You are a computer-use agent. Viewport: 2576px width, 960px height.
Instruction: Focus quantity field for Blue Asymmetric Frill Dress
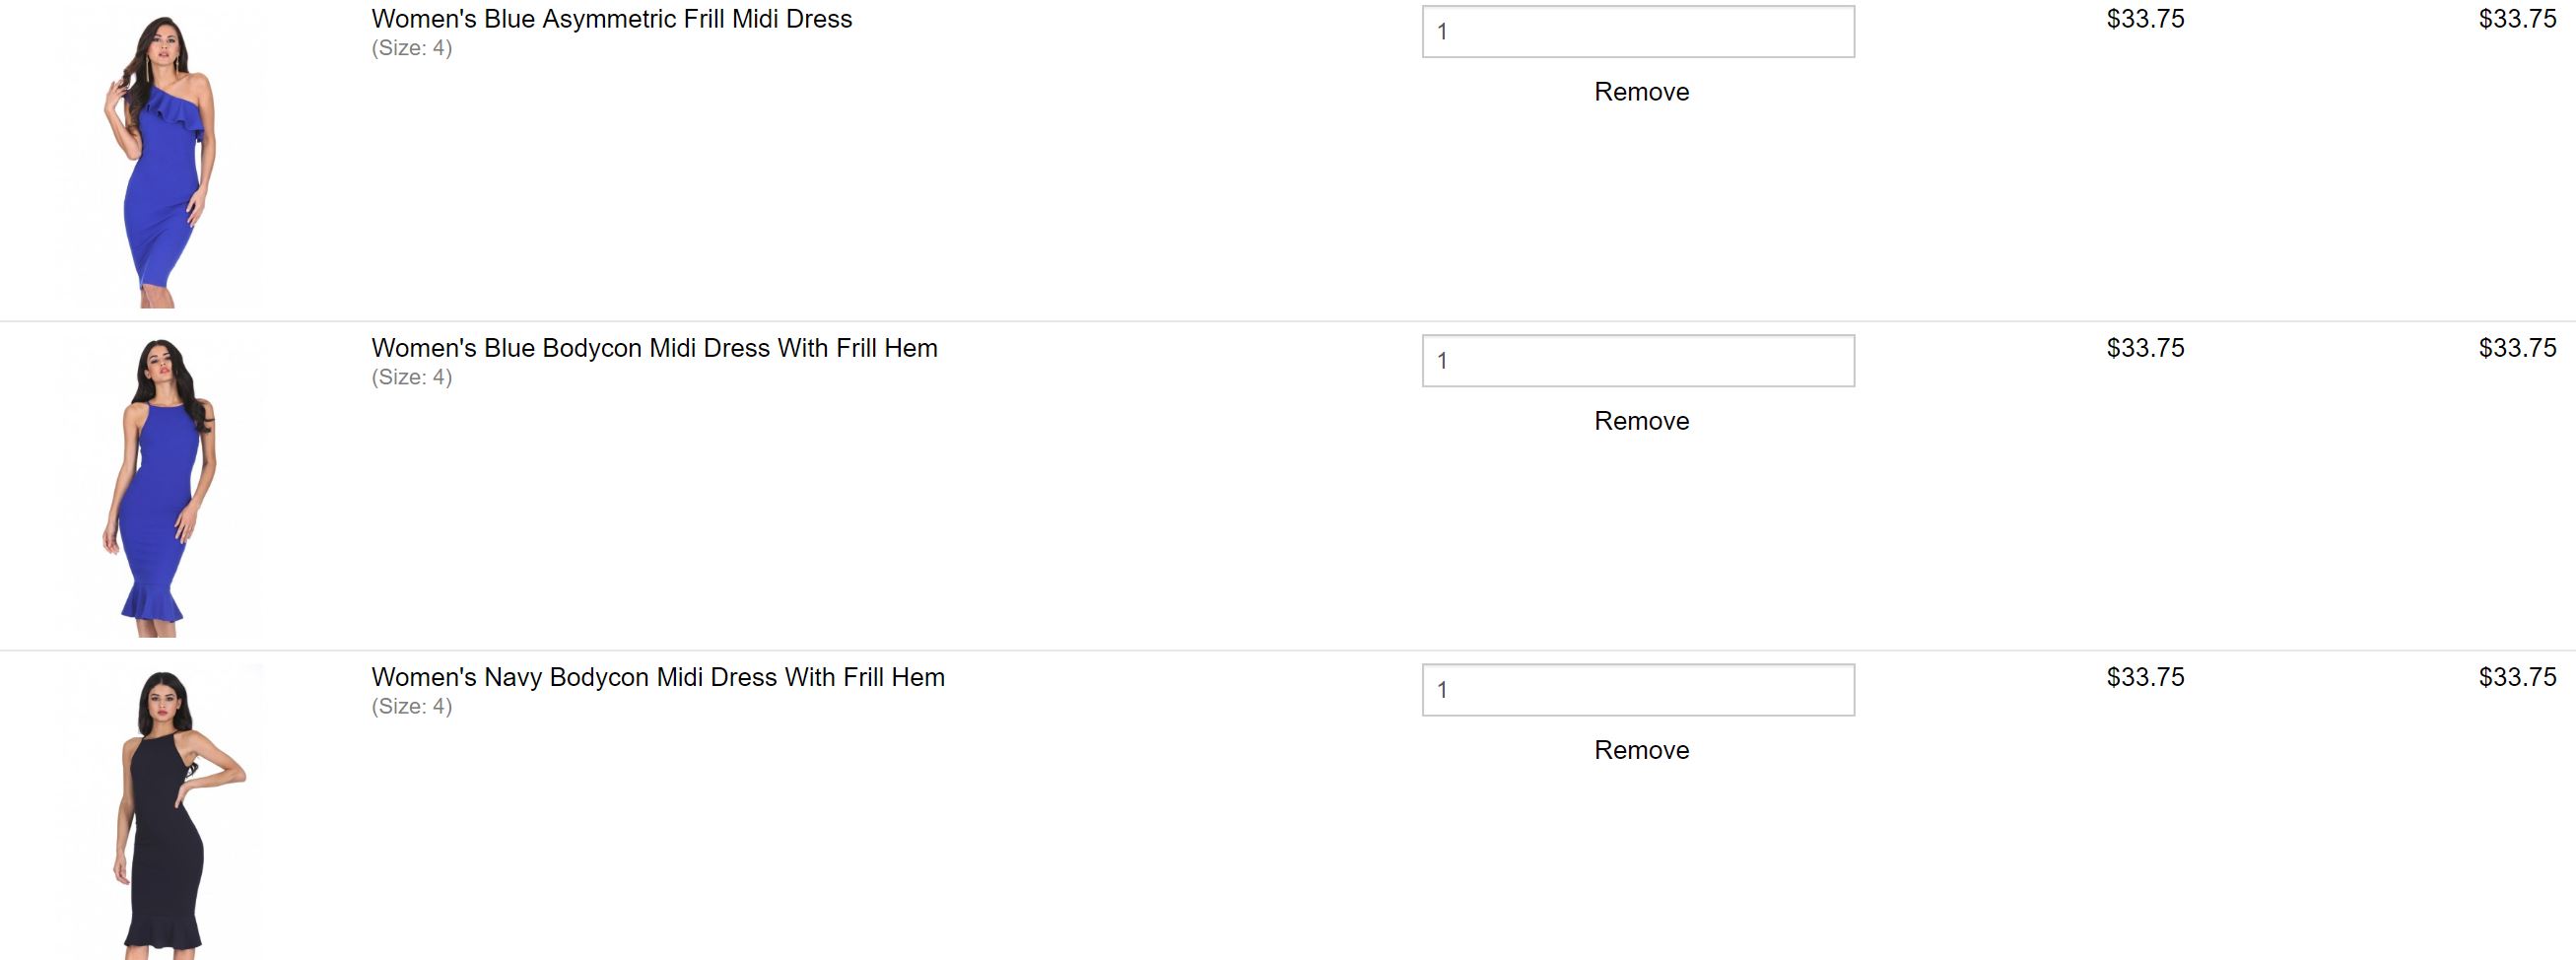1637,32
